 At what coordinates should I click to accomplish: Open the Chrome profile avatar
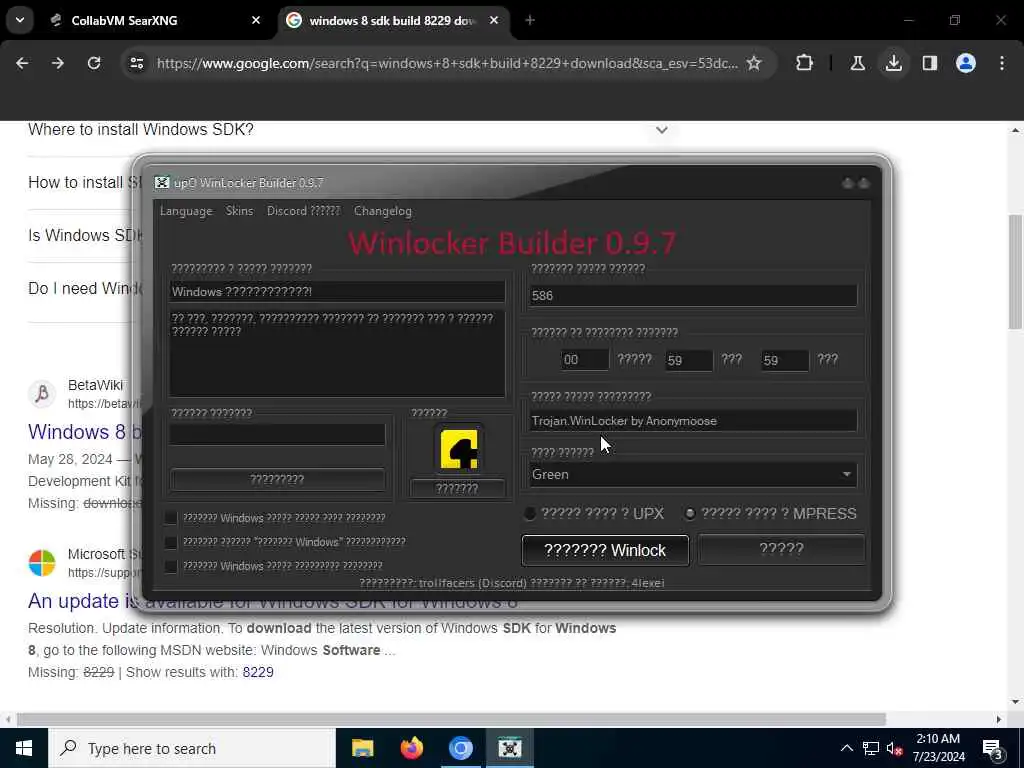(966, 63)
